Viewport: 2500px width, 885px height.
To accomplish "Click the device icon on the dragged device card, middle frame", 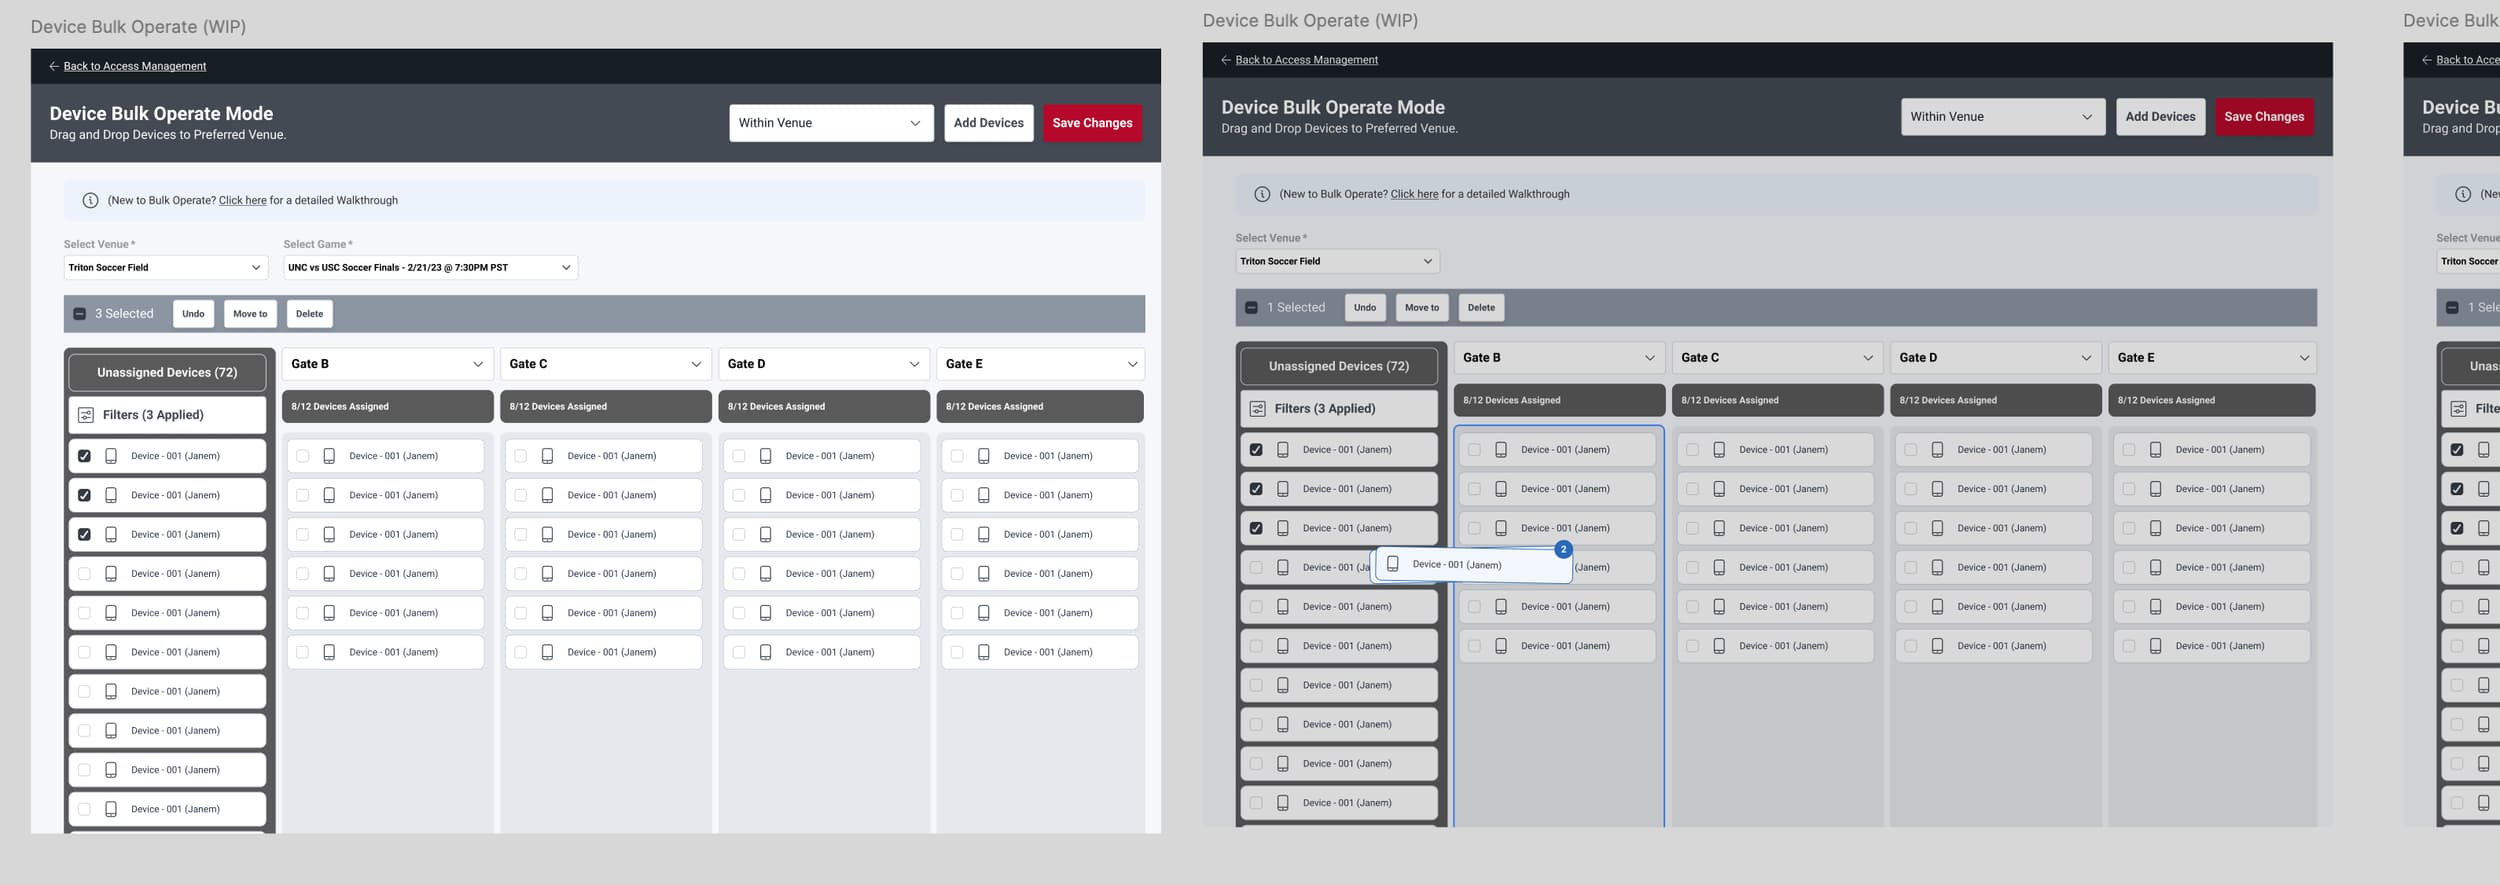I will [x=1393, y=564].
